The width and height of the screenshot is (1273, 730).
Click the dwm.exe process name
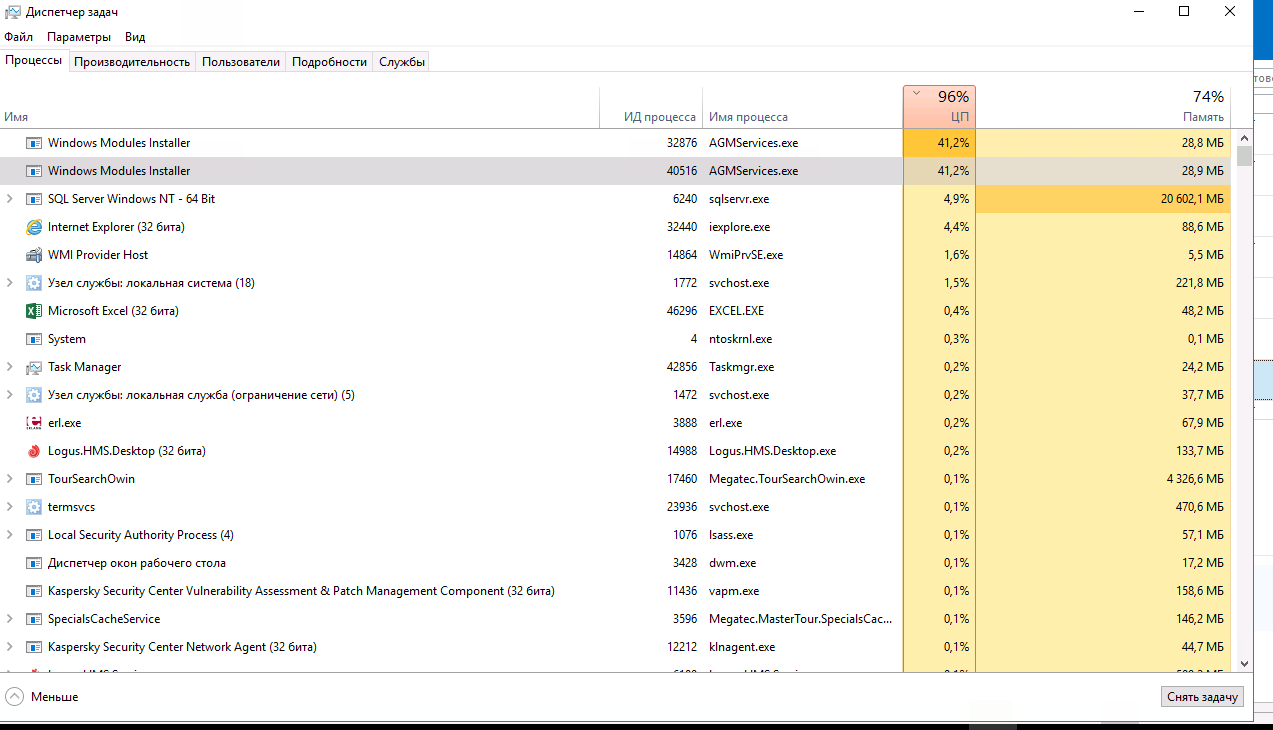pos(732,563)
